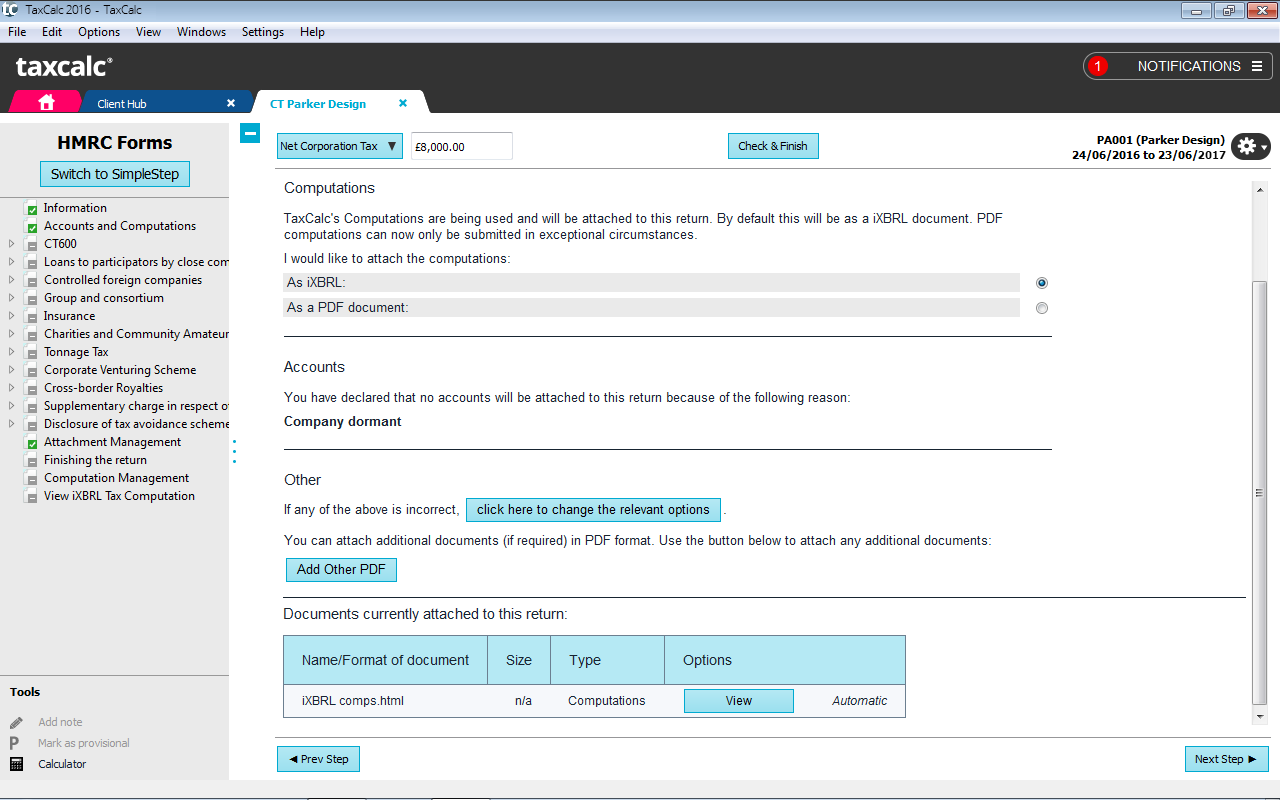
Task: View the iXBRL comps.html document
Action: [x=739, y=701]
